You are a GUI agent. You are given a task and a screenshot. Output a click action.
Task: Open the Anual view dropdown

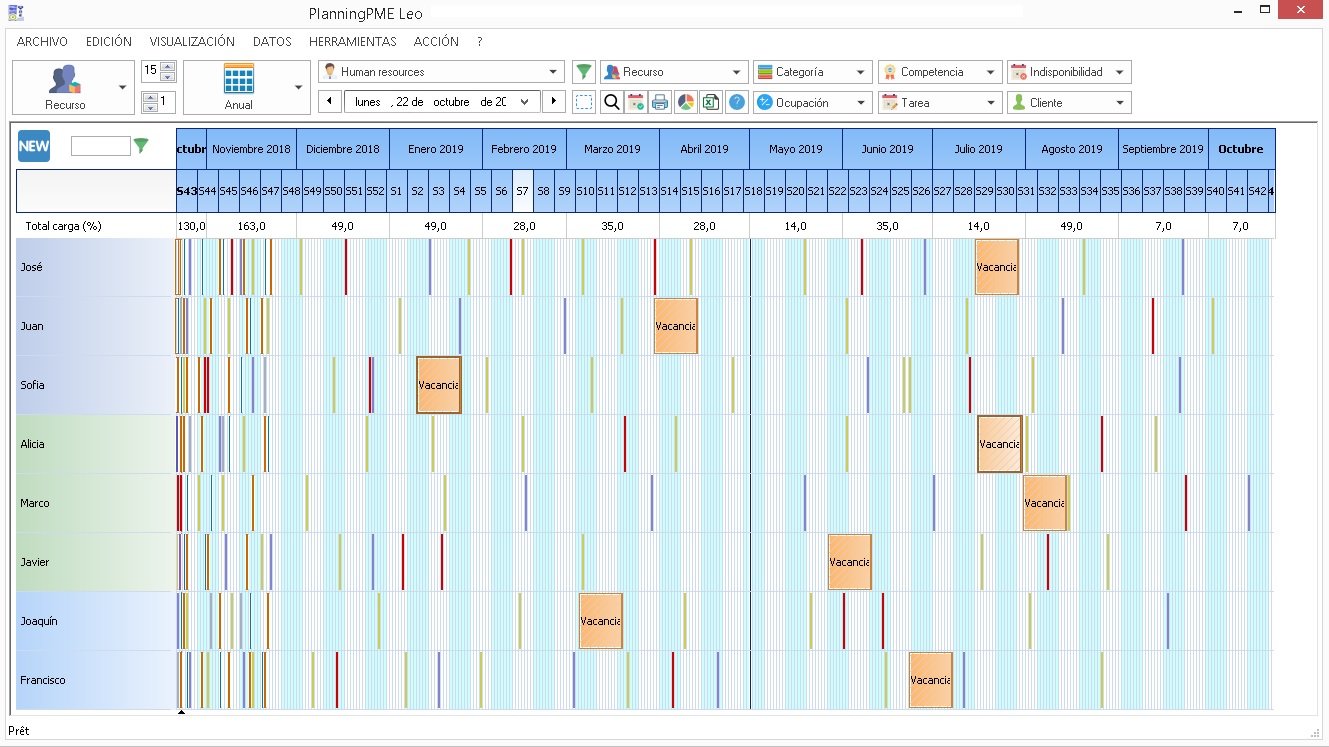[x=296, y=87]
